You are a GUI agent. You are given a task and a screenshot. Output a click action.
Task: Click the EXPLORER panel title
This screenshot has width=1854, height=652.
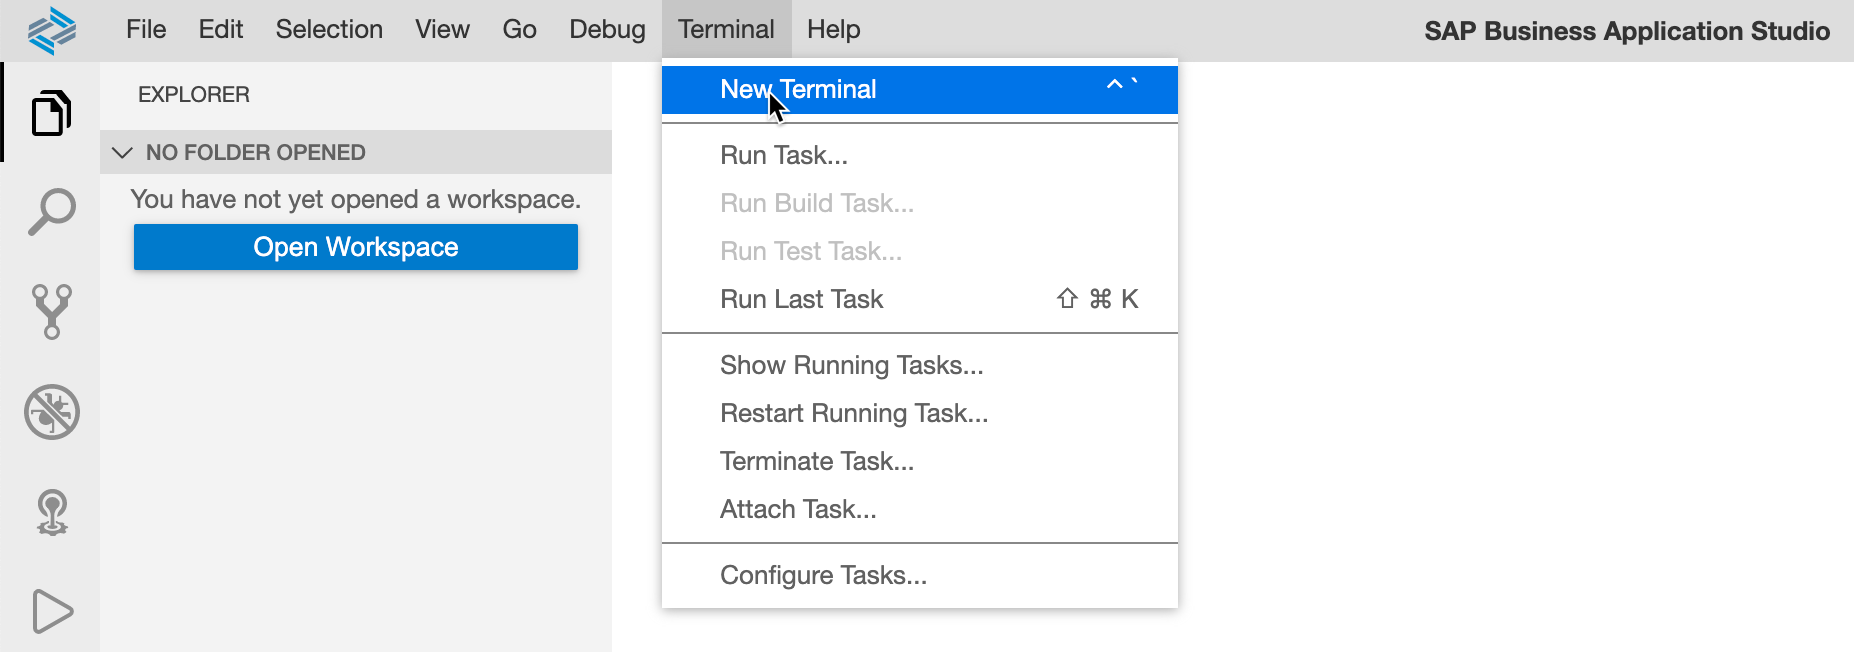coord(194,95)
